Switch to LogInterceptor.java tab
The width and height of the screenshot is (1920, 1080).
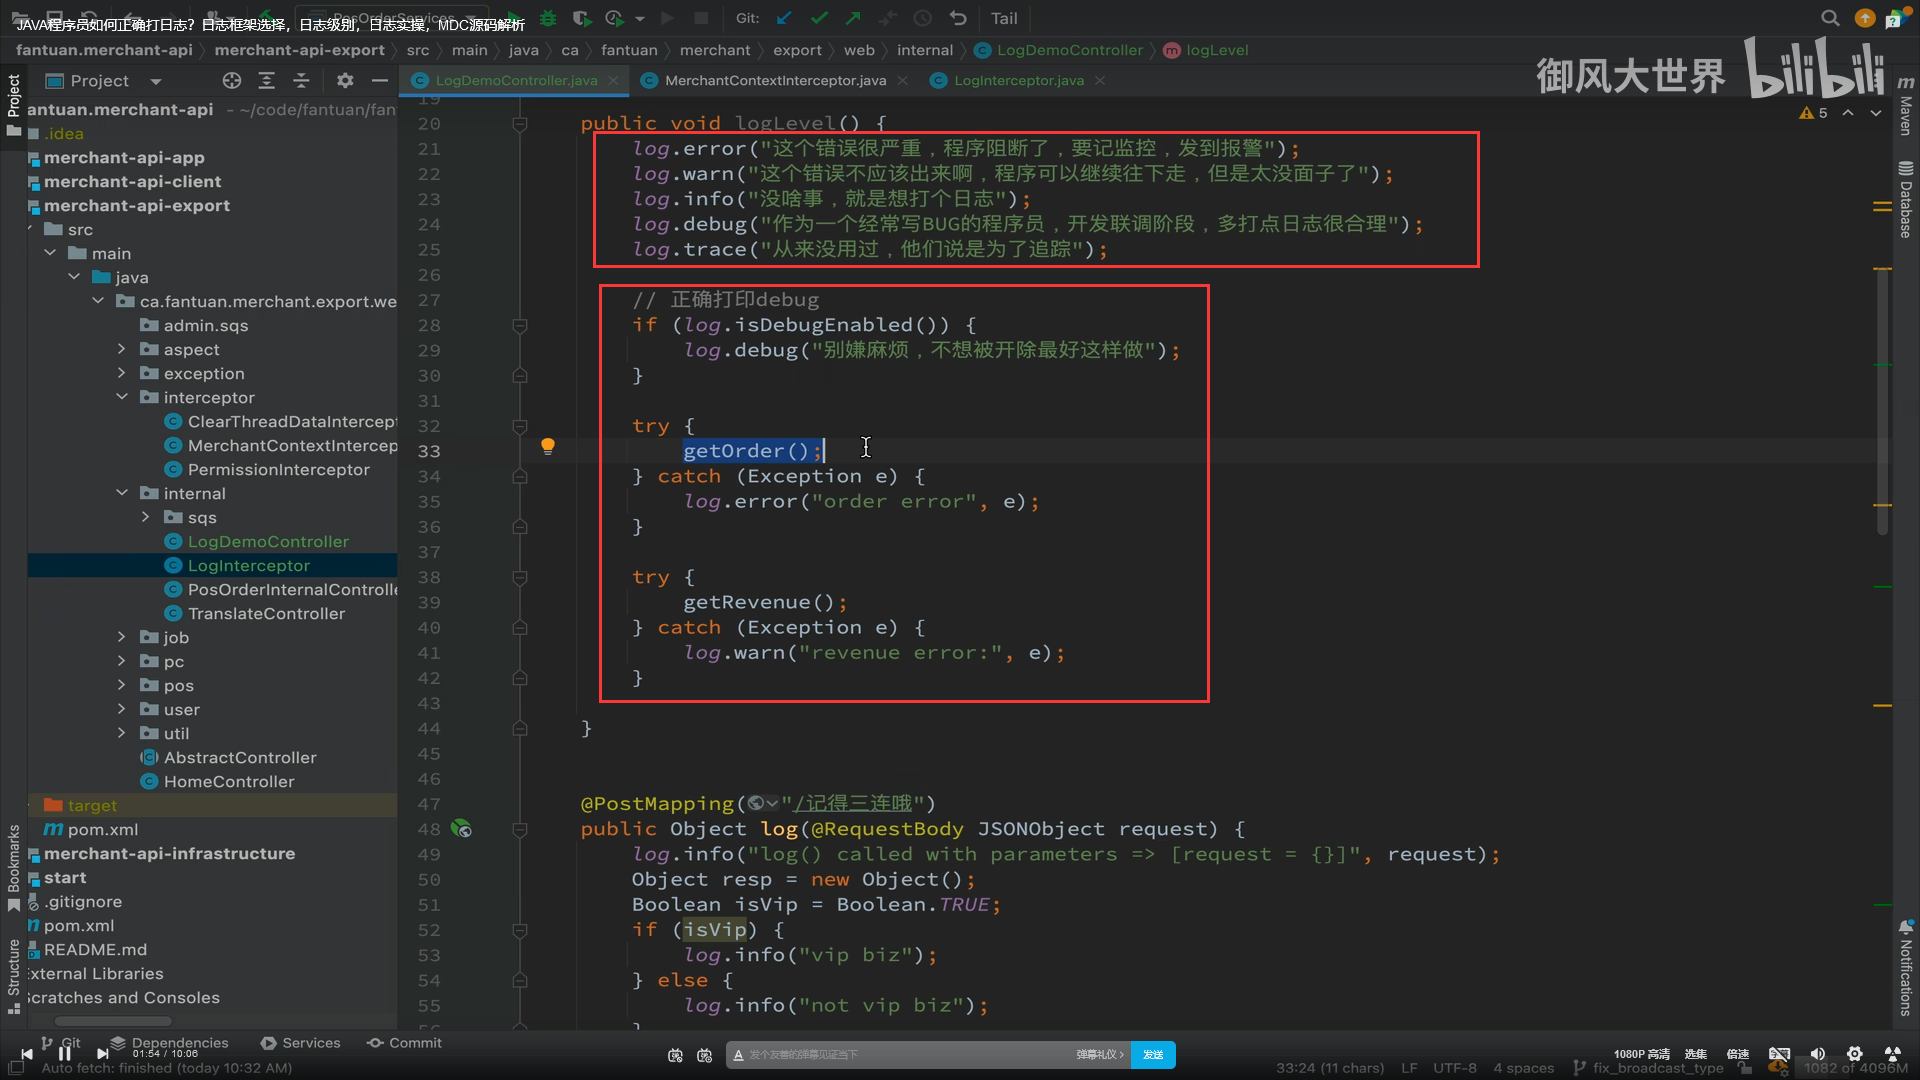[1018, 80]
